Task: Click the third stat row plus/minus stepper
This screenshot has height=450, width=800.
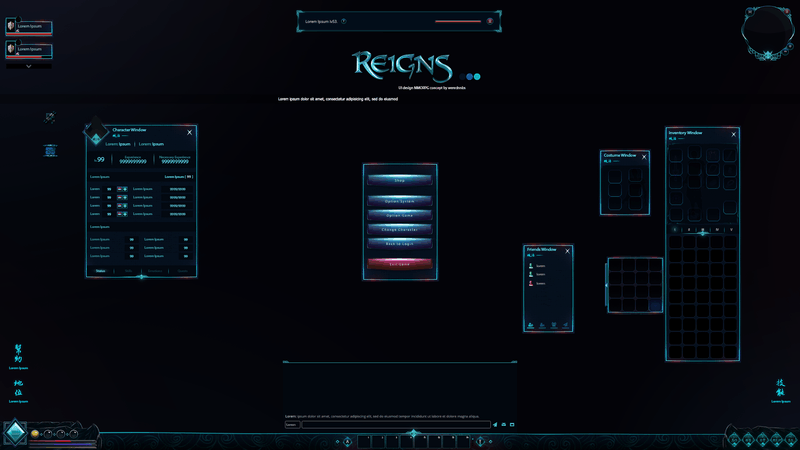Action: (x=122, y=206)
